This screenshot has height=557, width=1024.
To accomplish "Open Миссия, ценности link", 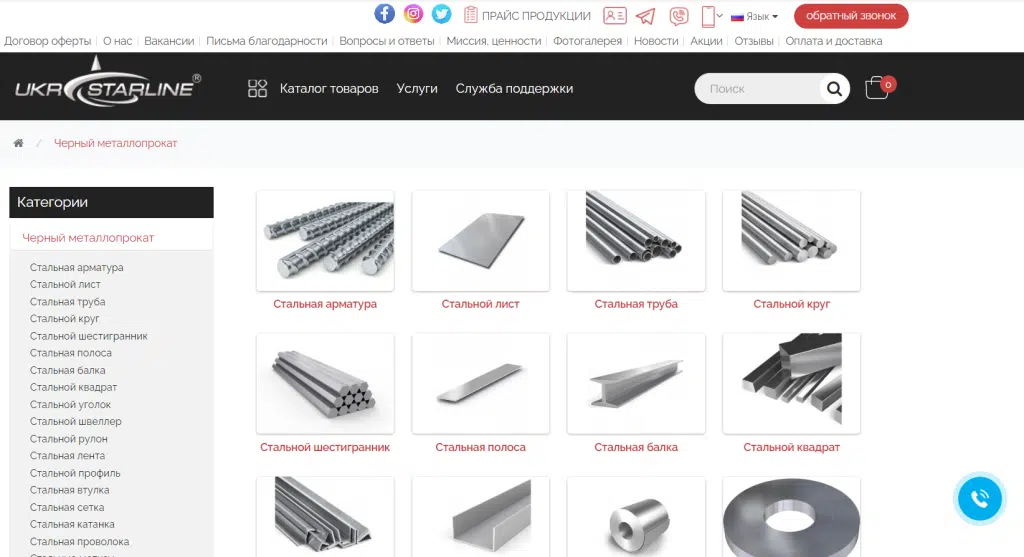I will pyautogui.click(x=494, y=40).
